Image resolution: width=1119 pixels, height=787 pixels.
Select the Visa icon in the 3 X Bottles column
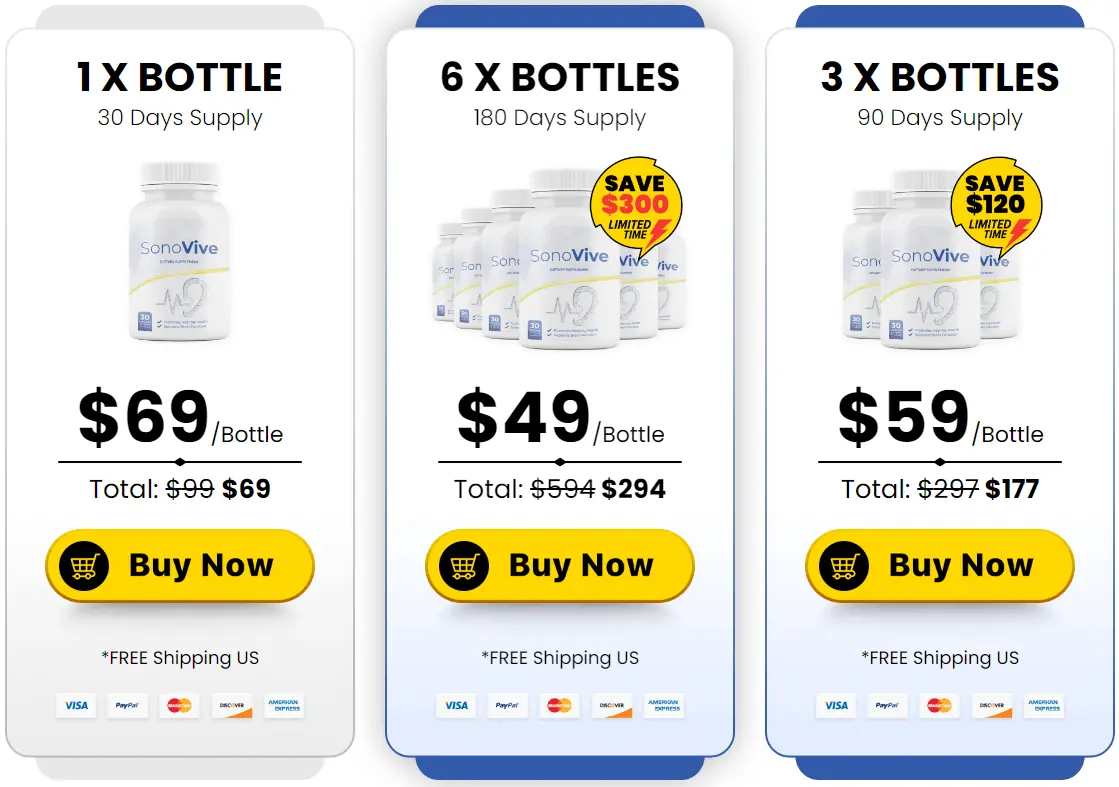pyautogui.click(x=837, y=705)
